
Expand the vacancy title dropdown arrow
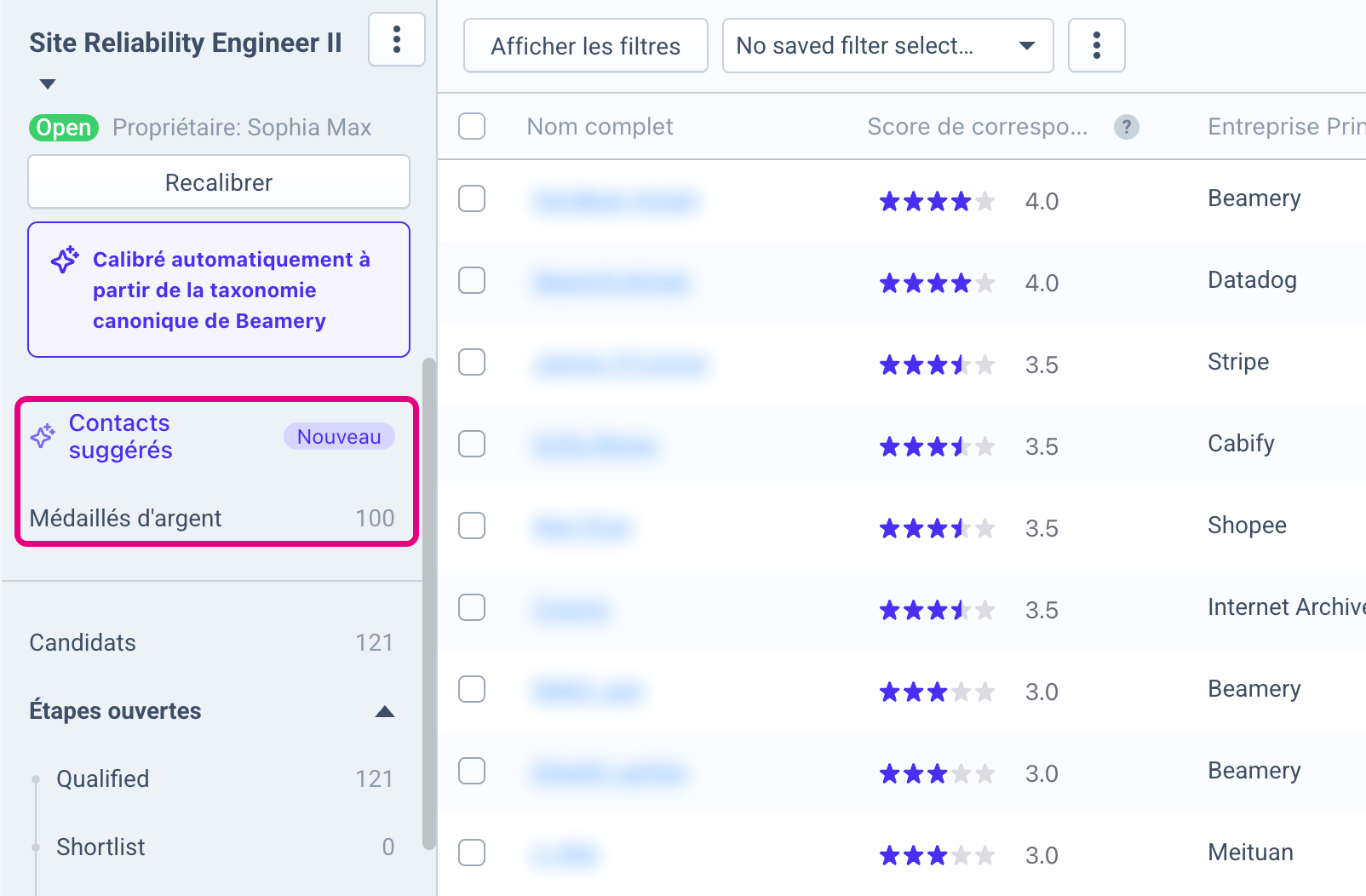(47, 84)
